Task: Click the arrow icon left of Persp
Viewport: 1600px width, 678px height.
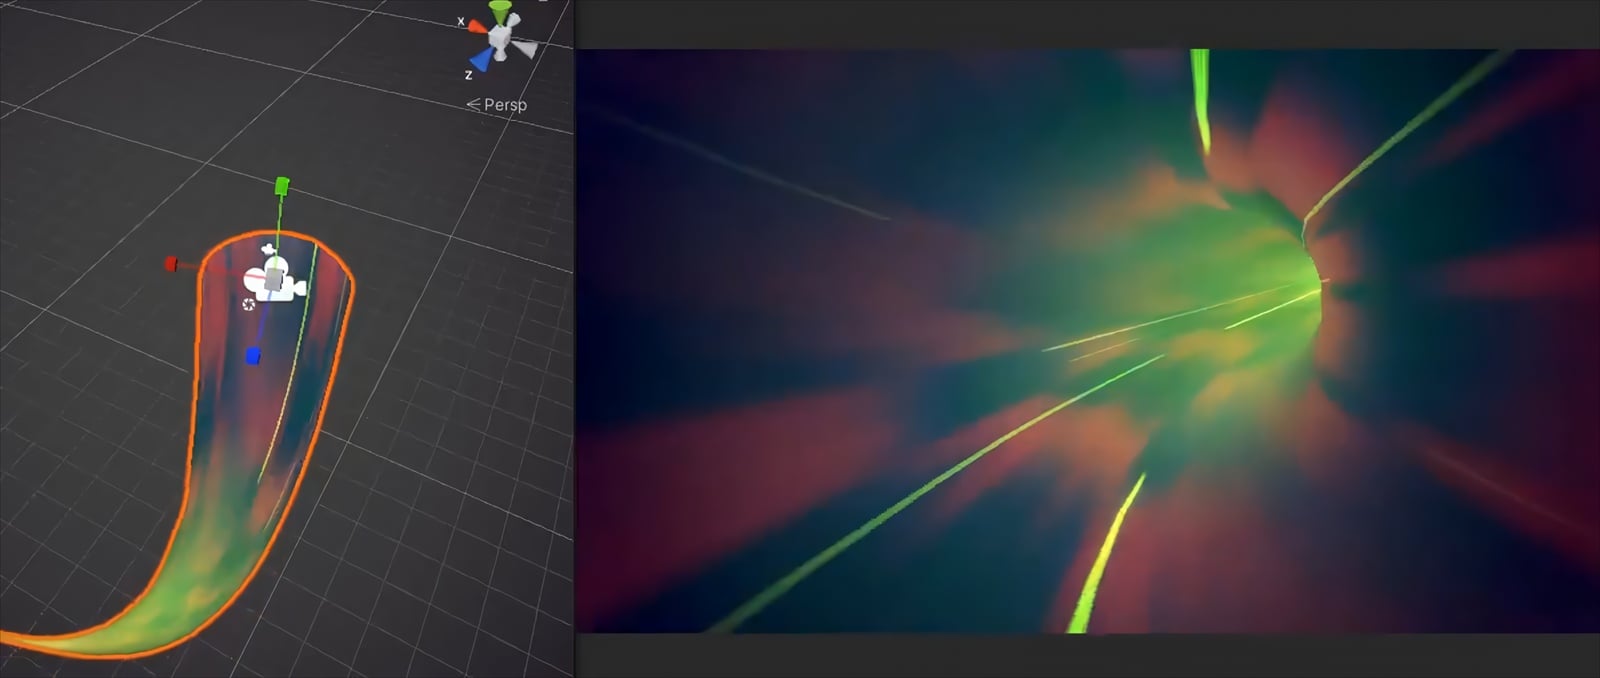Action: [x=473, y=105]
